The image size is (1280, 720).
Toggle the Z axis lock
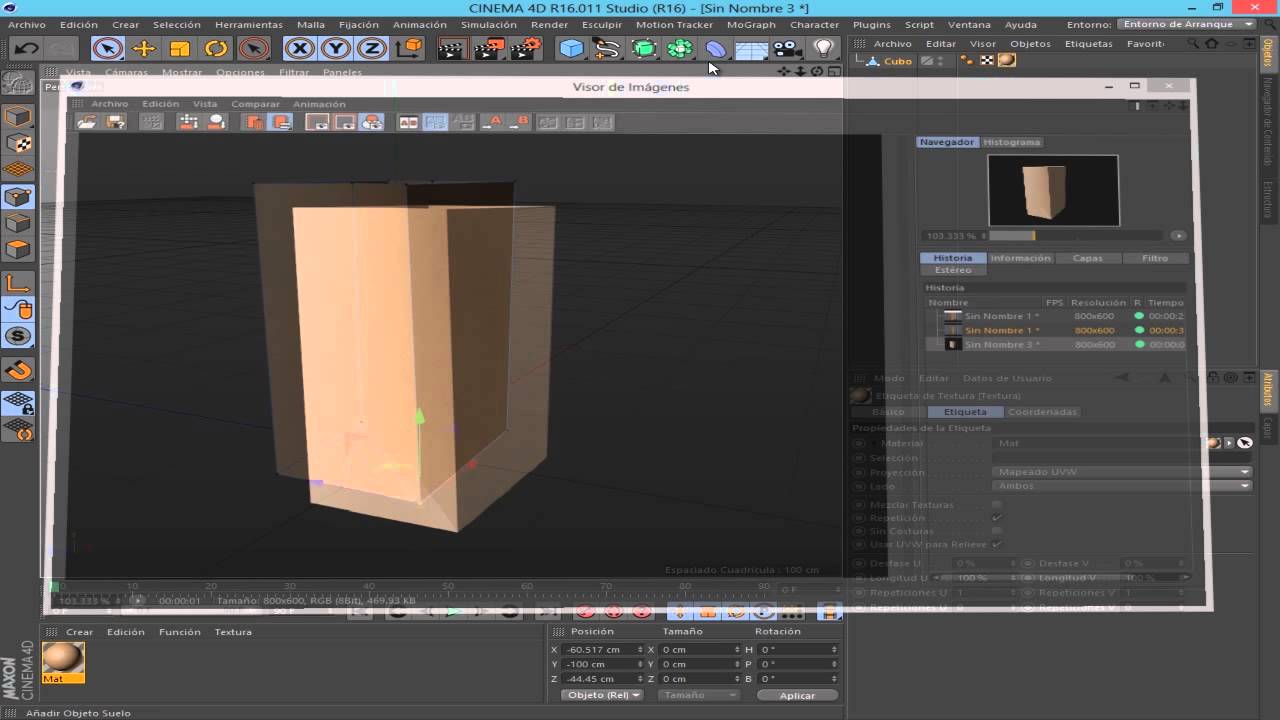pos(372,48)
